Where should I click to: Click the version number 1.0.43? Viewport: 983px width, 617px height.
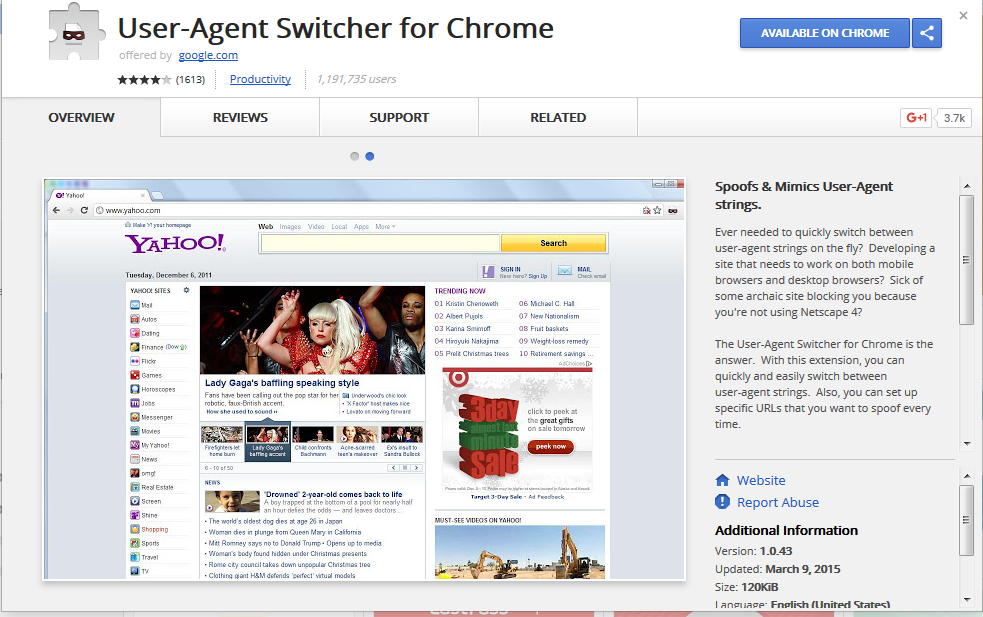pos(776,551)
